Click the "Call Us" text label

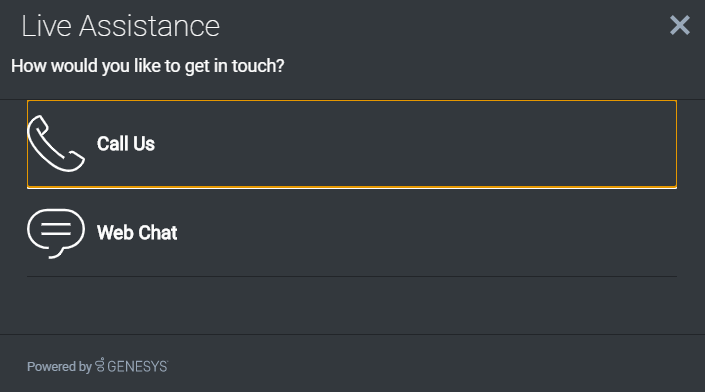pyautogui.click(x=126, y=144)
